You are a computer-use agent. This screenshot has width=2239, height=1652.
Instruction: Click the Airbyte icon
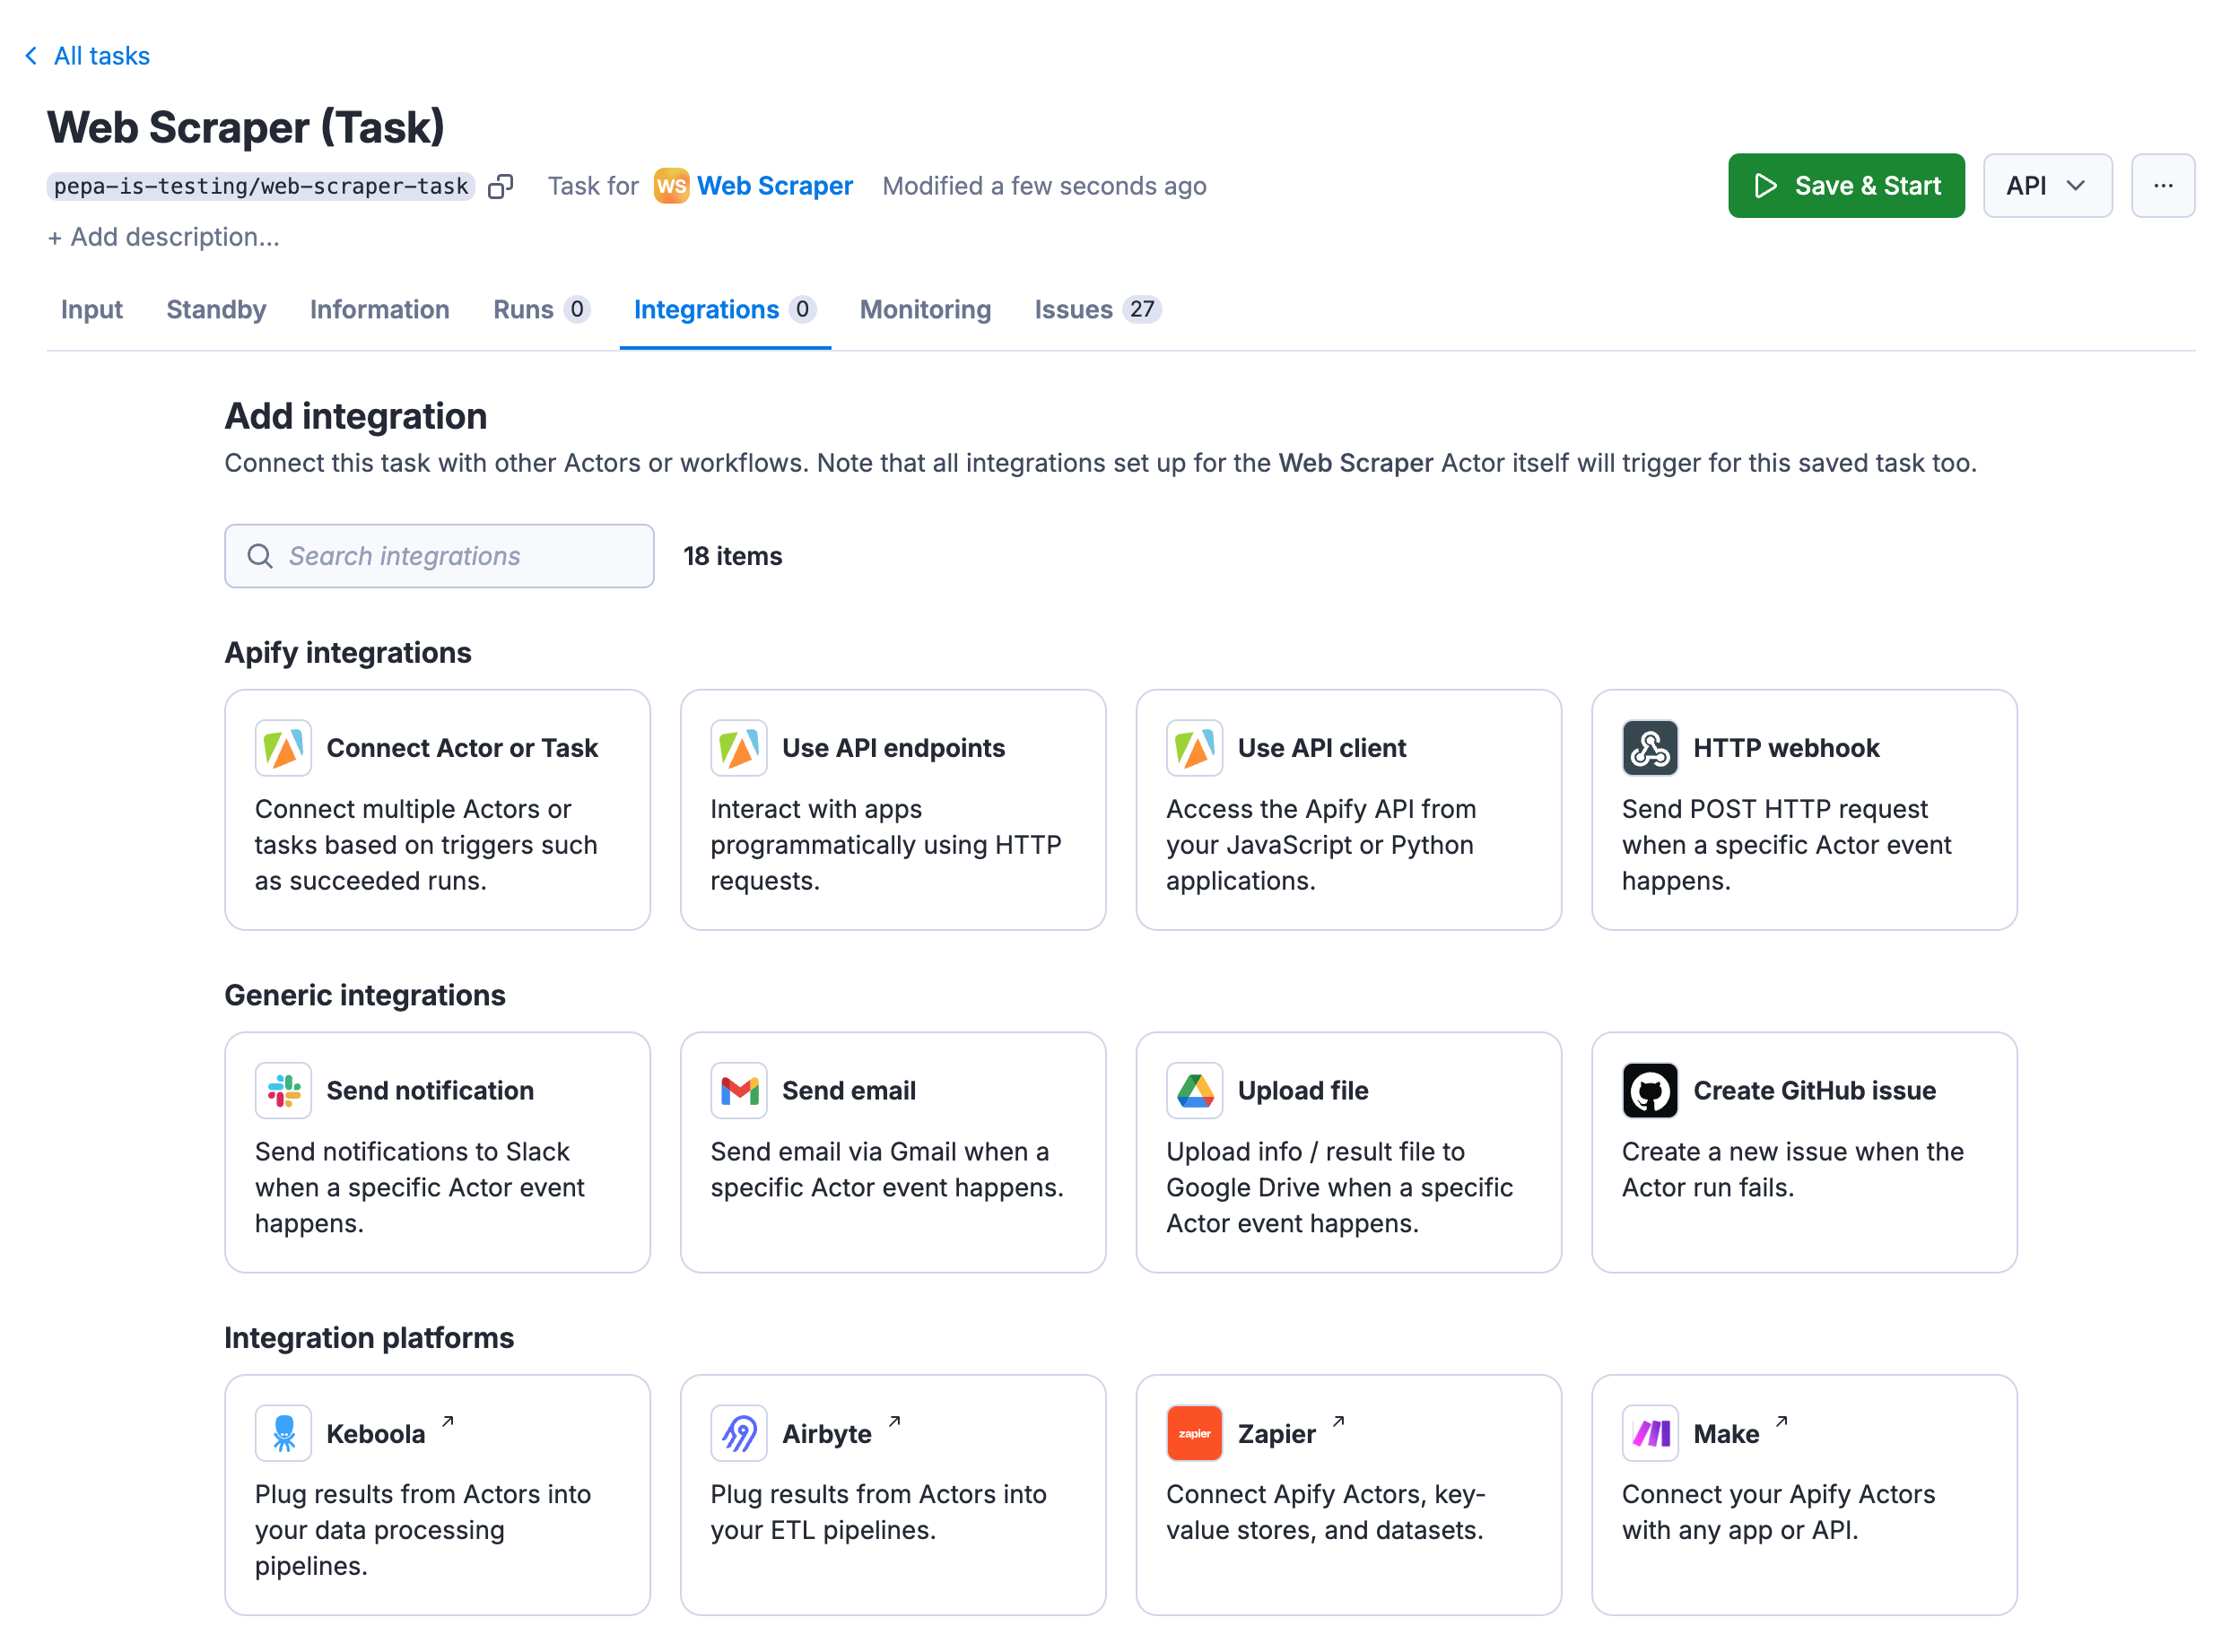tap(739, 1432)
